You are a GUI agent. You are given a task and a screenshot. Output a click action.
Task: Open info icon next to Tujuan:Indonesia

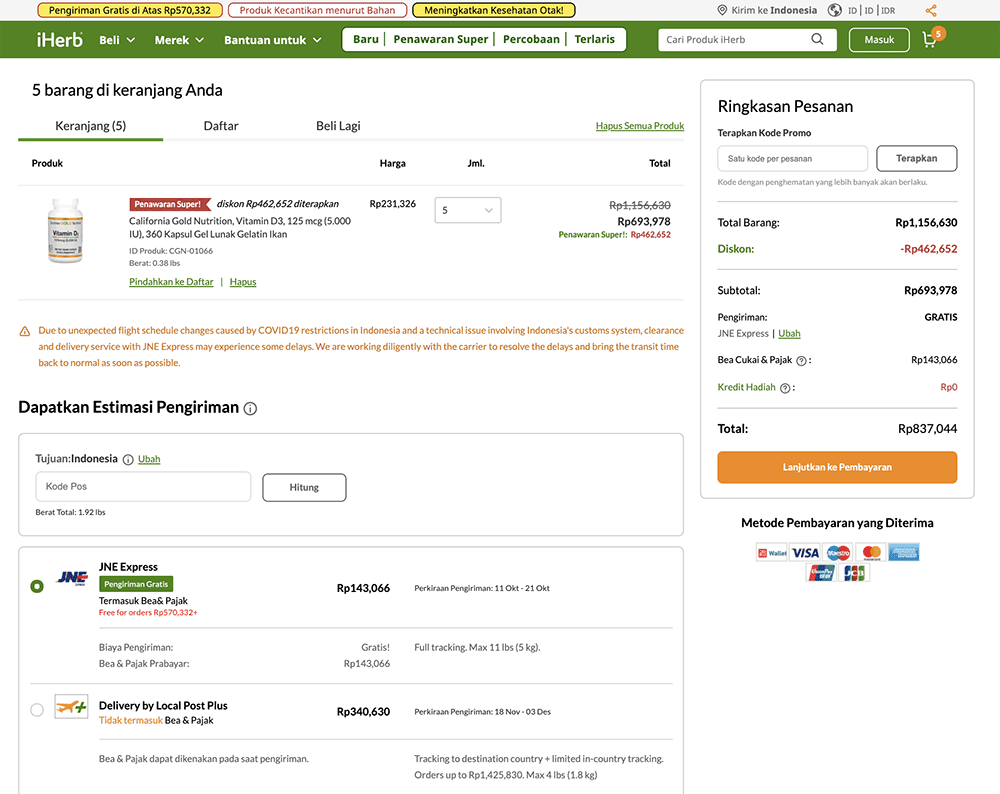coord(128,460)
